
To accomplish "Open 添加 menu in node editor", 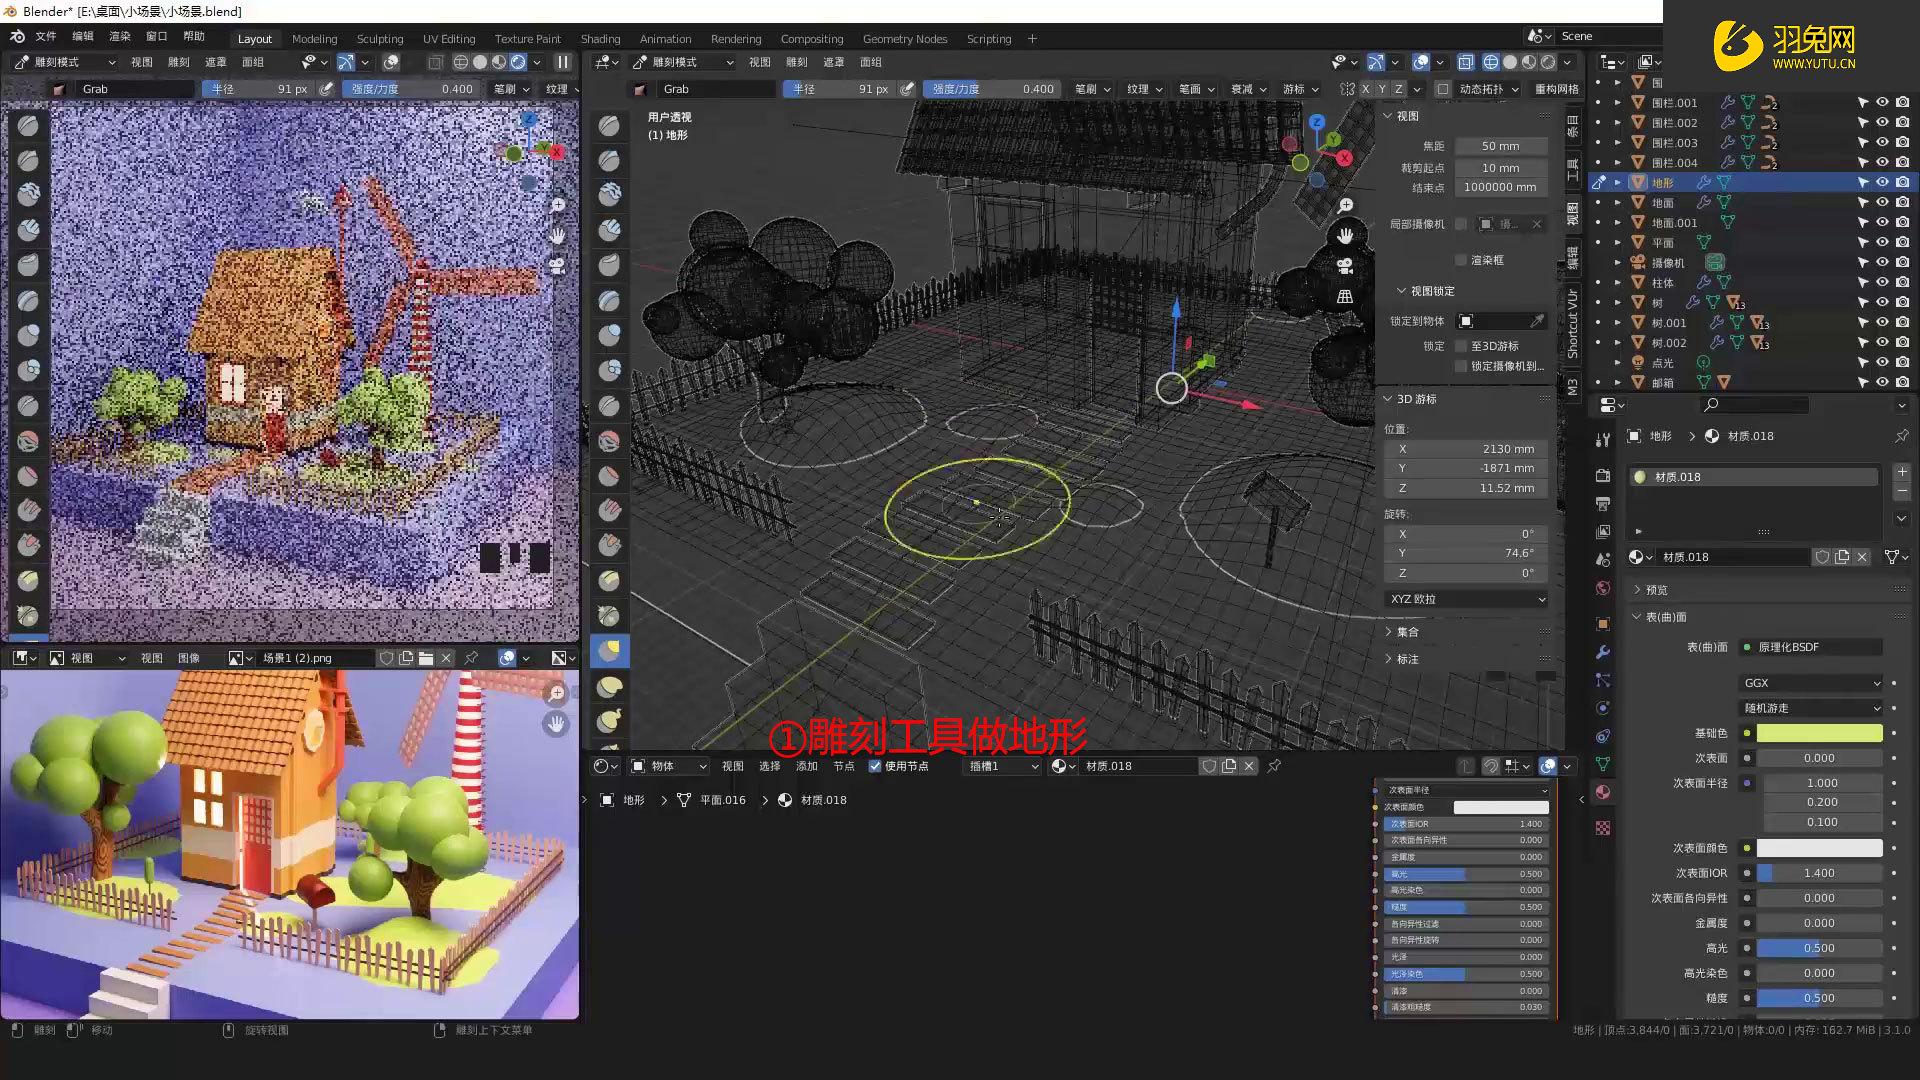I will click(x=807, y=766).
